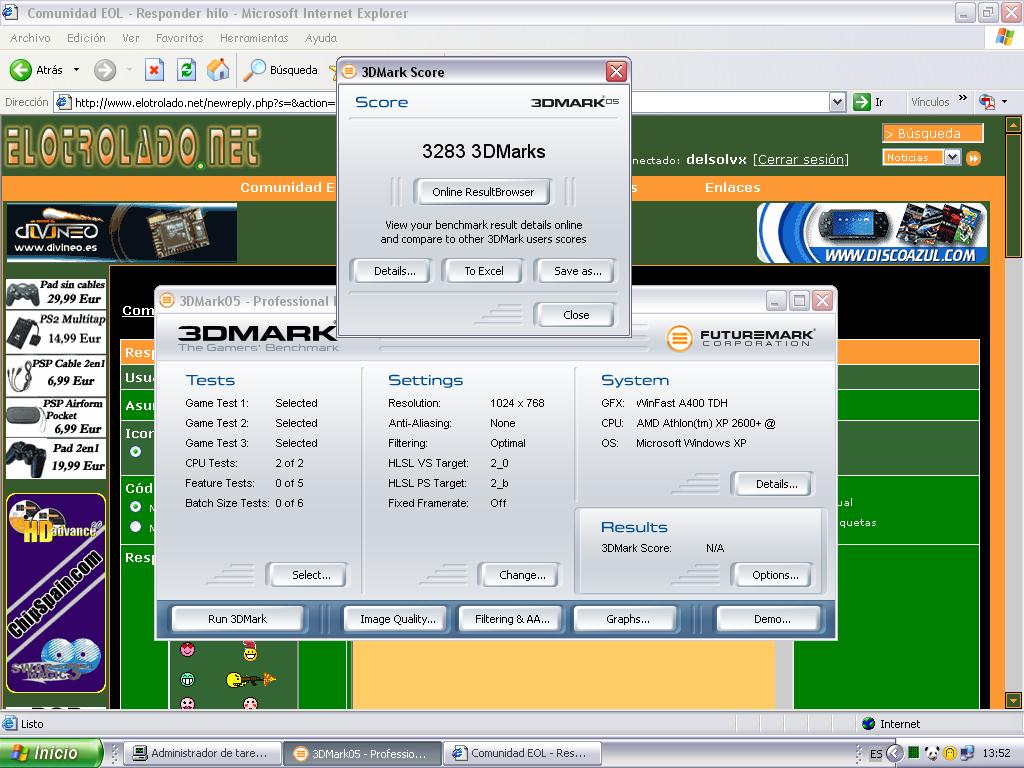The width and height of the screenshot is (1024, 768).
Task: Click the smiley with gun emoticon
Action: [251, 680]
